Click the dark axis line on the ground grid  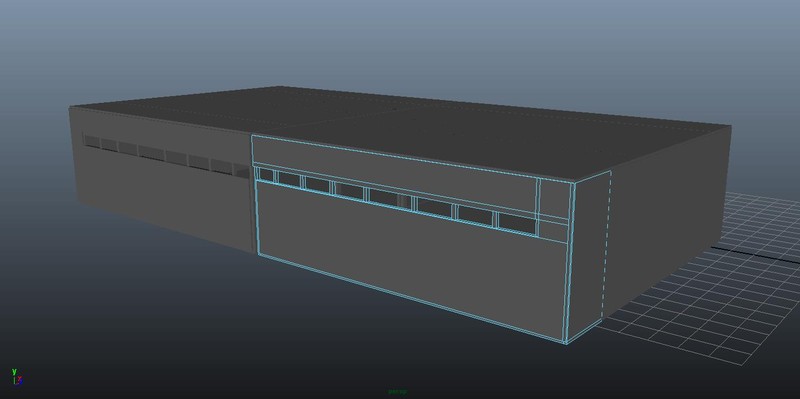tap(755, 254)
